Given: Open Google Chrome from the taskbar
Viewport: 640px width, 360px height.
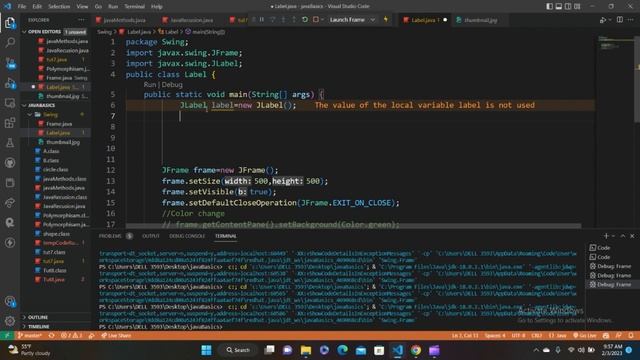Looking at the screenshot, I should [x=416, y=350].
